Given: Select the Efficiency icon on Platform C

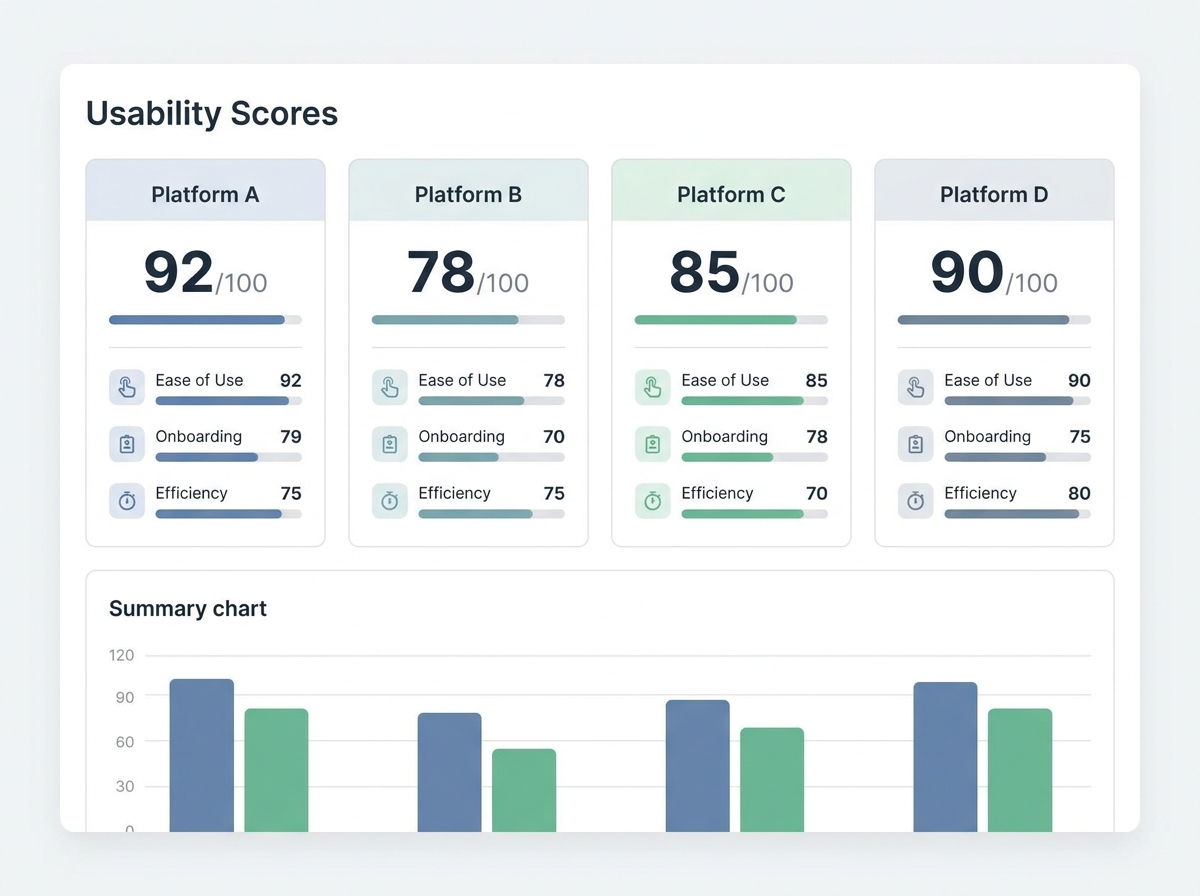Looking at the screenshot, I should [653, 501].
